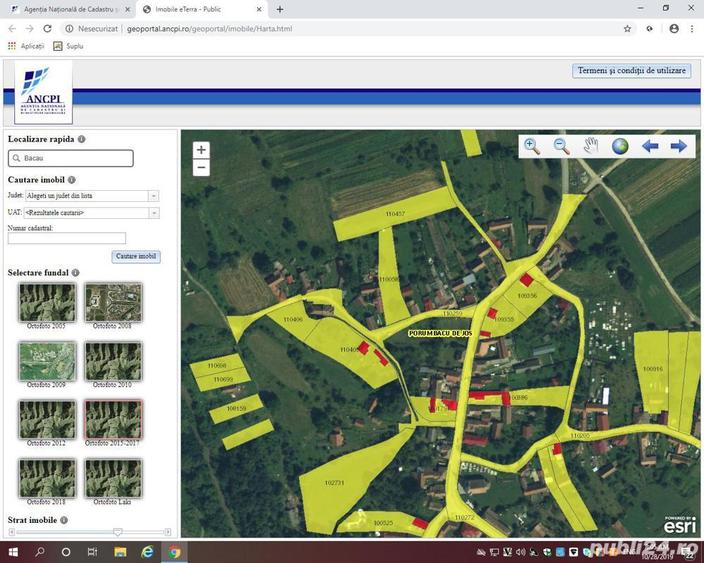Click info icon next to Strat imobile

[x=64, y=520]
